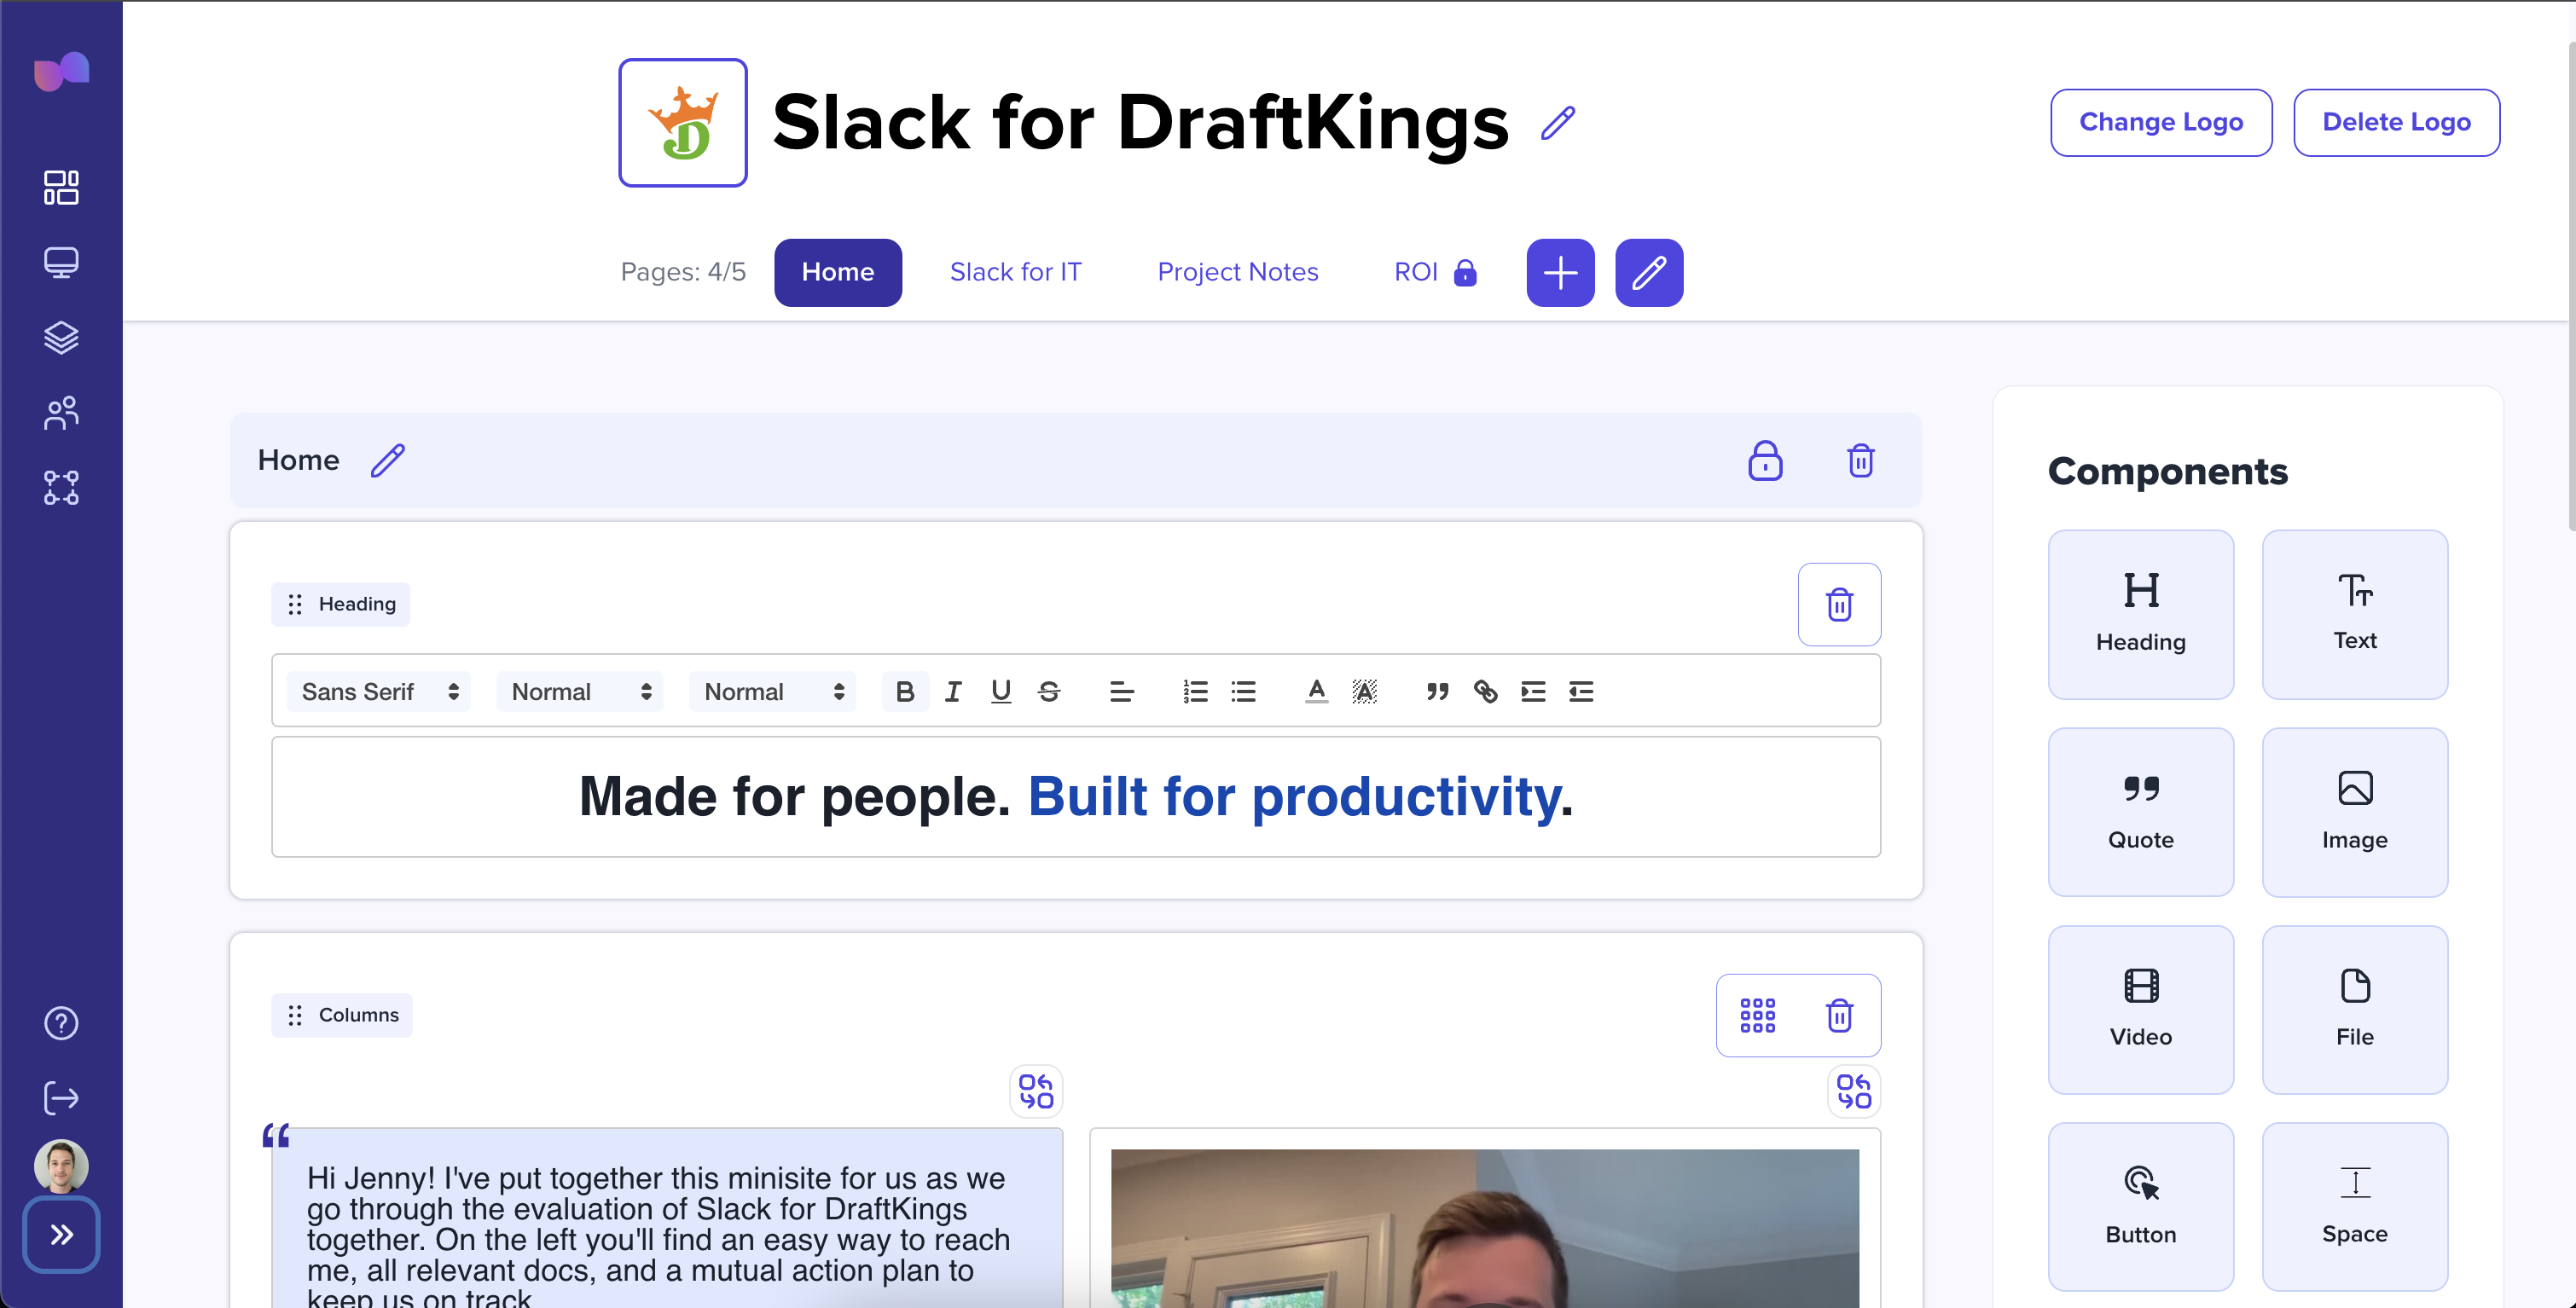Screen dimensions: 2576x1308
Task: Swap component in left column
Action: (x=1036, y=1091)
